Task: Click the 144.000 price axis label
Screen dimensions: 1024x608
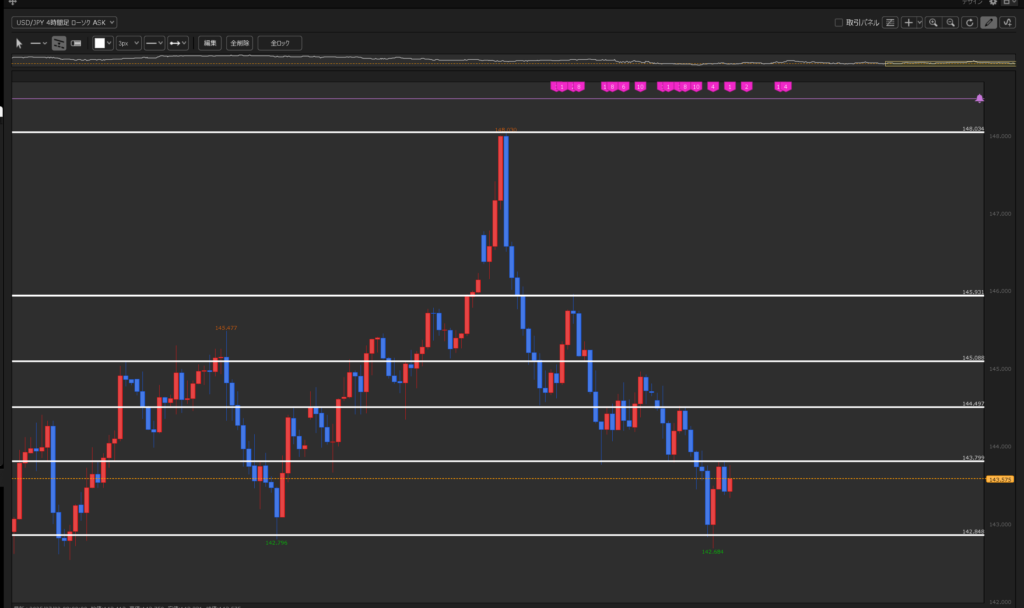Action: coord(1000,447)
